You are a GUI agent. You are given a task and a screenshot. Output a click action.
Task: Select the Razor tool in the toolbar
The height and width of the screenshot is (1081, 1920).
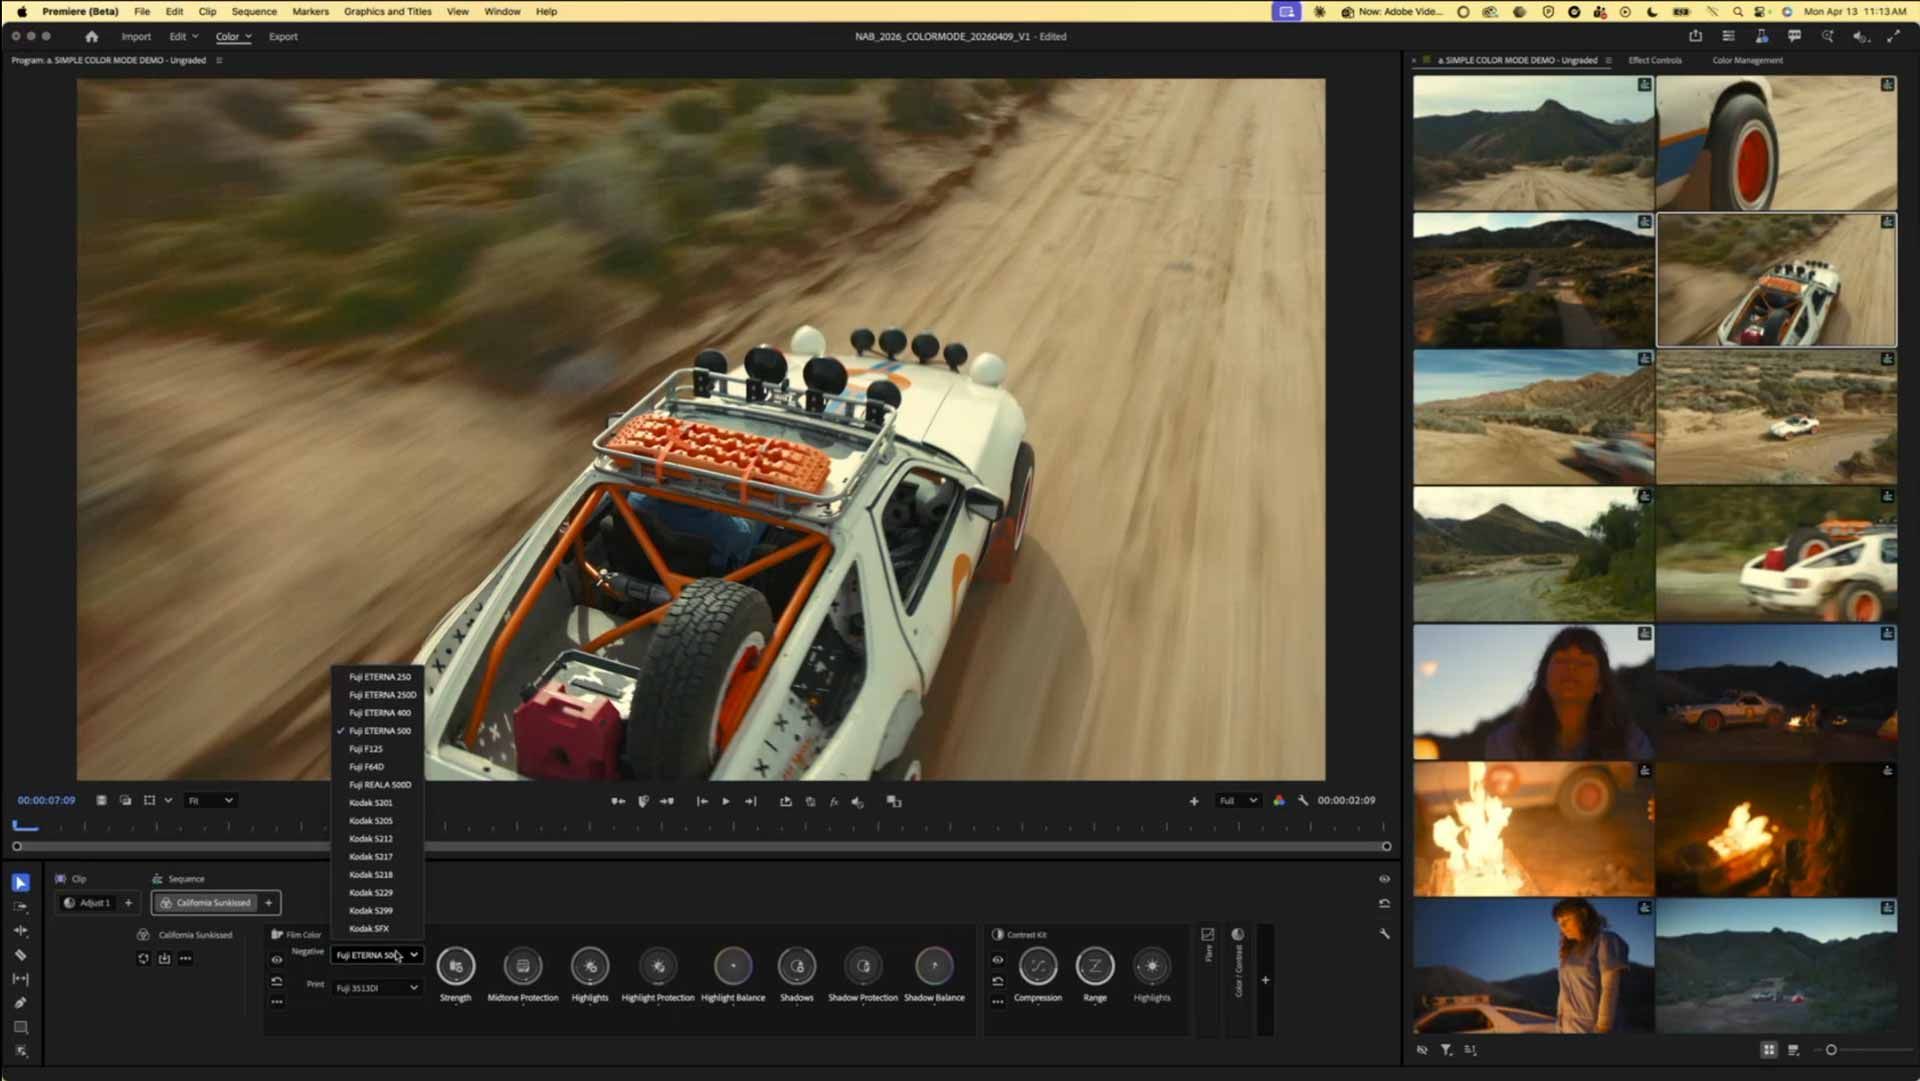point(20,955)
